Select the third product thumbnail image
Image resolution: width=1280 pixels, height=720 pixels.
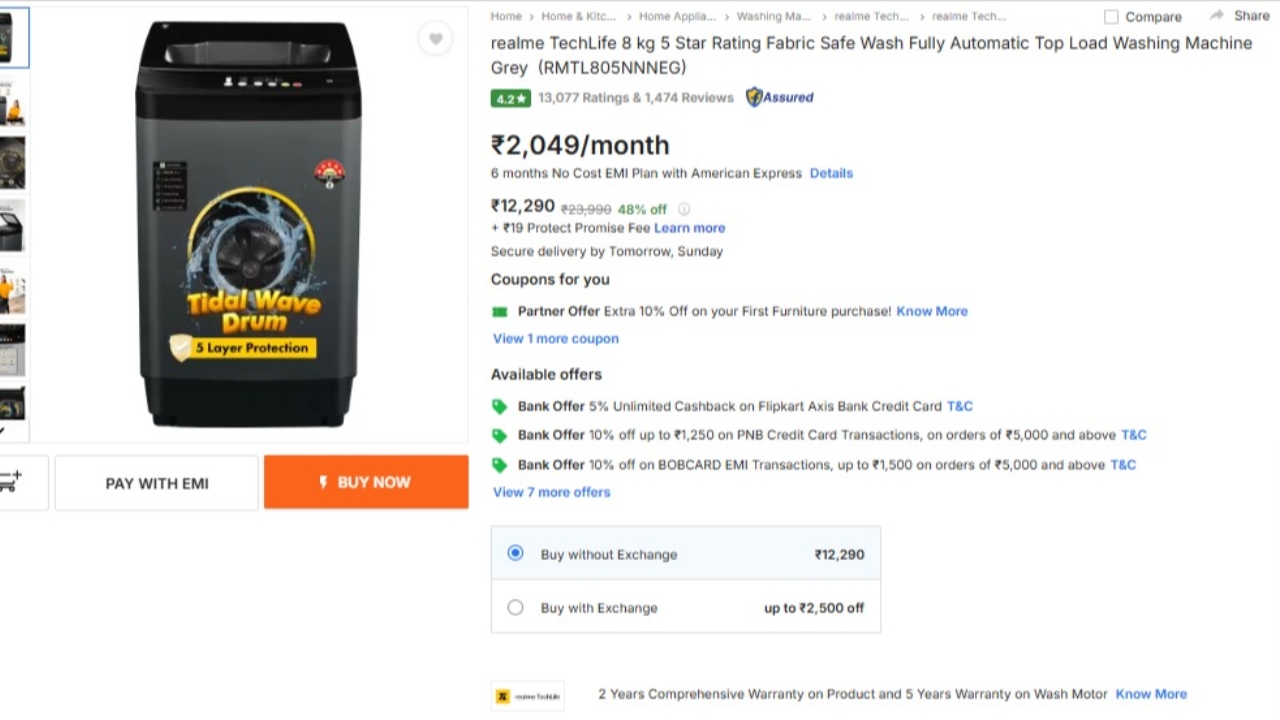pos(12,163)
